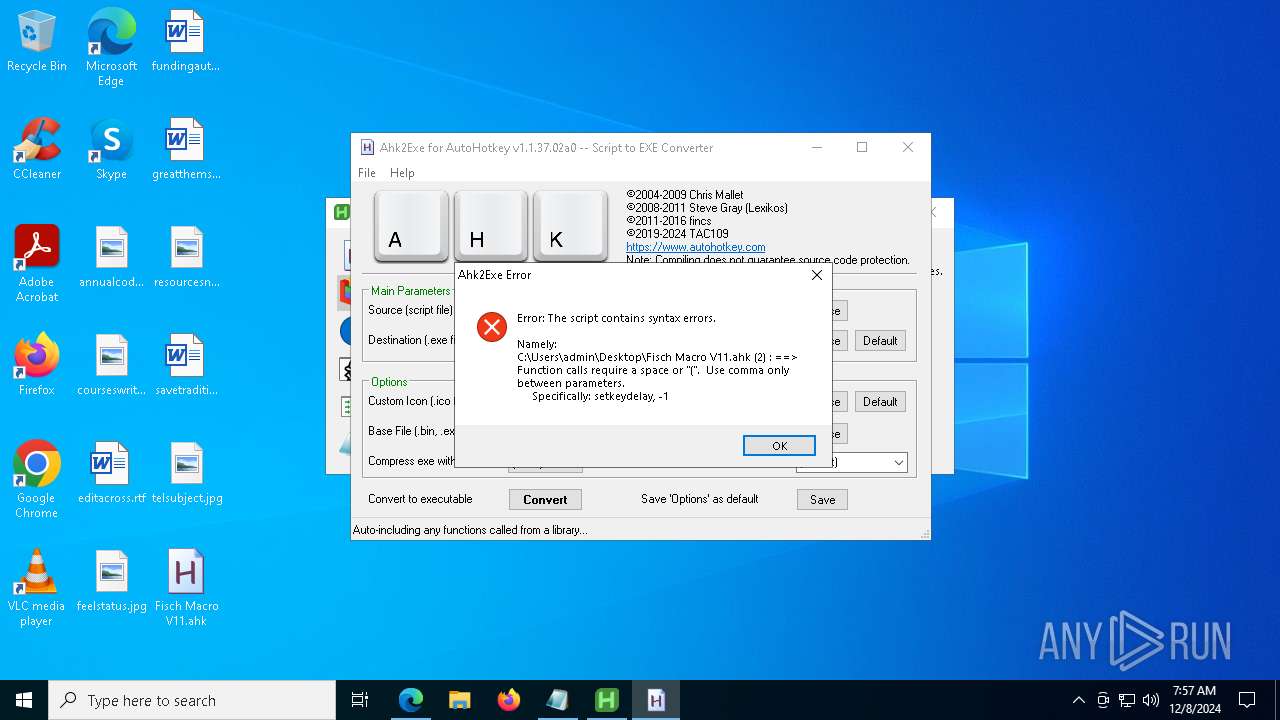Open Task View on taskbar
Viewport: 1280px width, 720px height.
tap(360, 700)
